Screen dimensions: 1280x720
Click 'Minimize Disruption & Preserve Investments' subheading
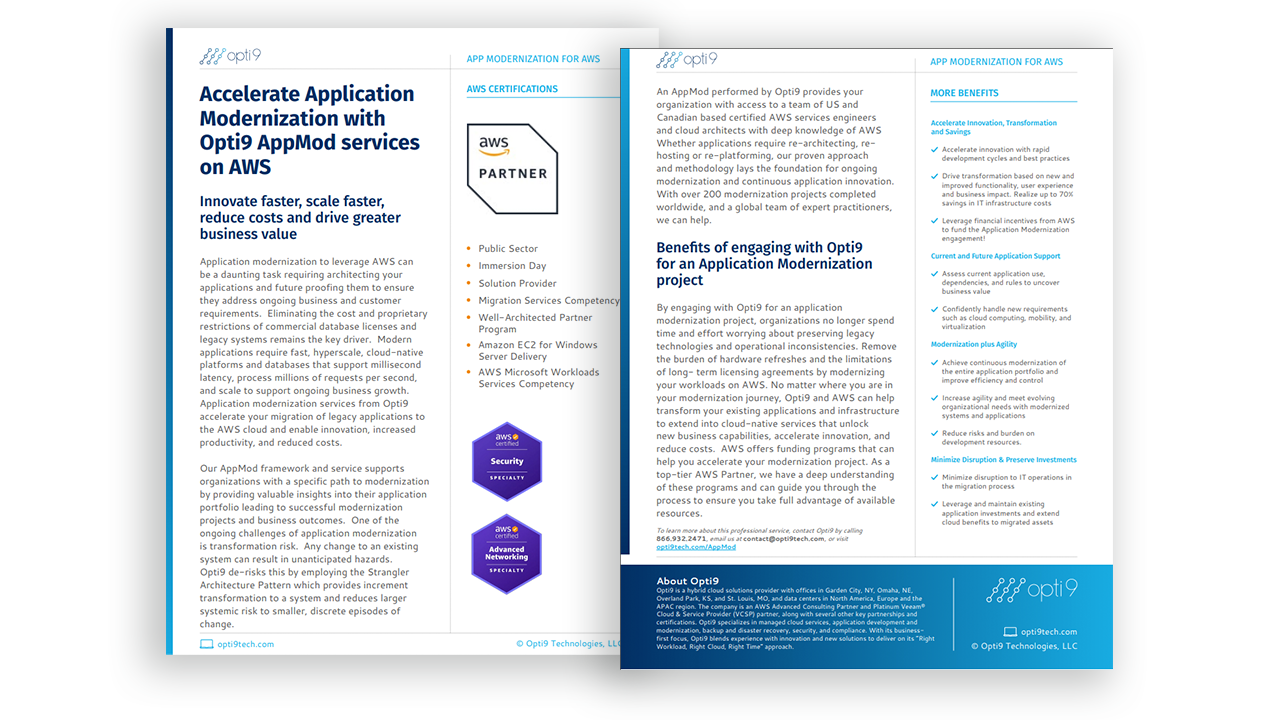click(x=1004, y=460)
